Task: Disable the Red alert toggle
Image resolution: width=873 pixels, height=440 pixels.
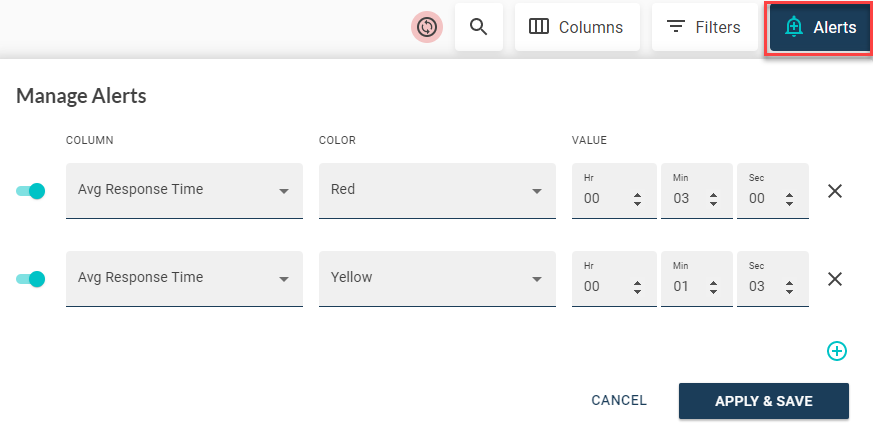Action: coord(31,191)
